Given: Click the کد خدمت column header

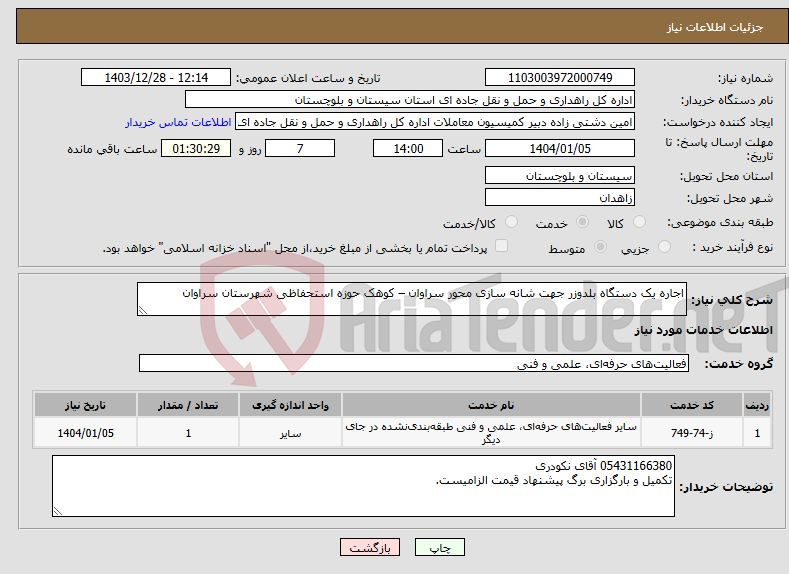Looking at the screenshot, I should 692,405.
